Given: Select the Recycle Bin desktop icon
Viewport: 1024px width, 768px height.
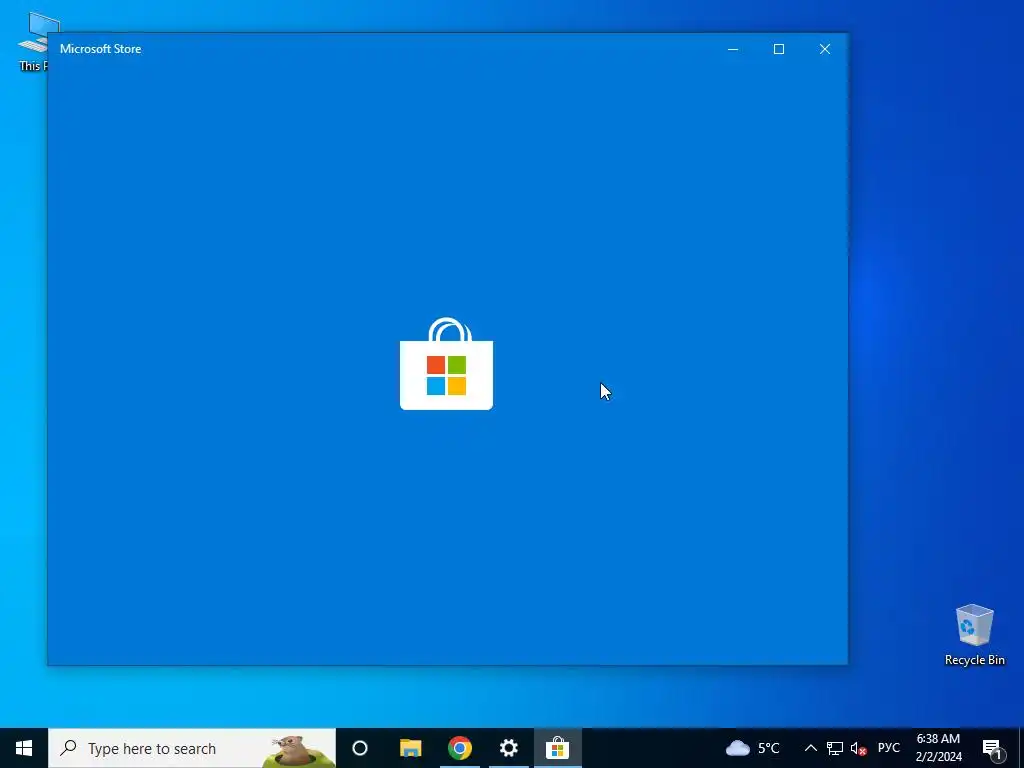Looking at the screenshot, I should [974, 635].
